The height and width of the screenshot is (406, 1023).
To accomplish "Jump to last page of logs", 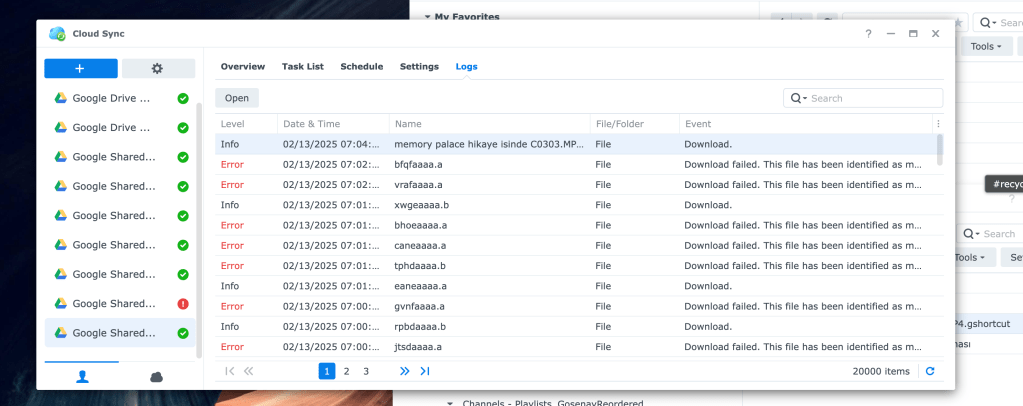I will coord(425,371).
